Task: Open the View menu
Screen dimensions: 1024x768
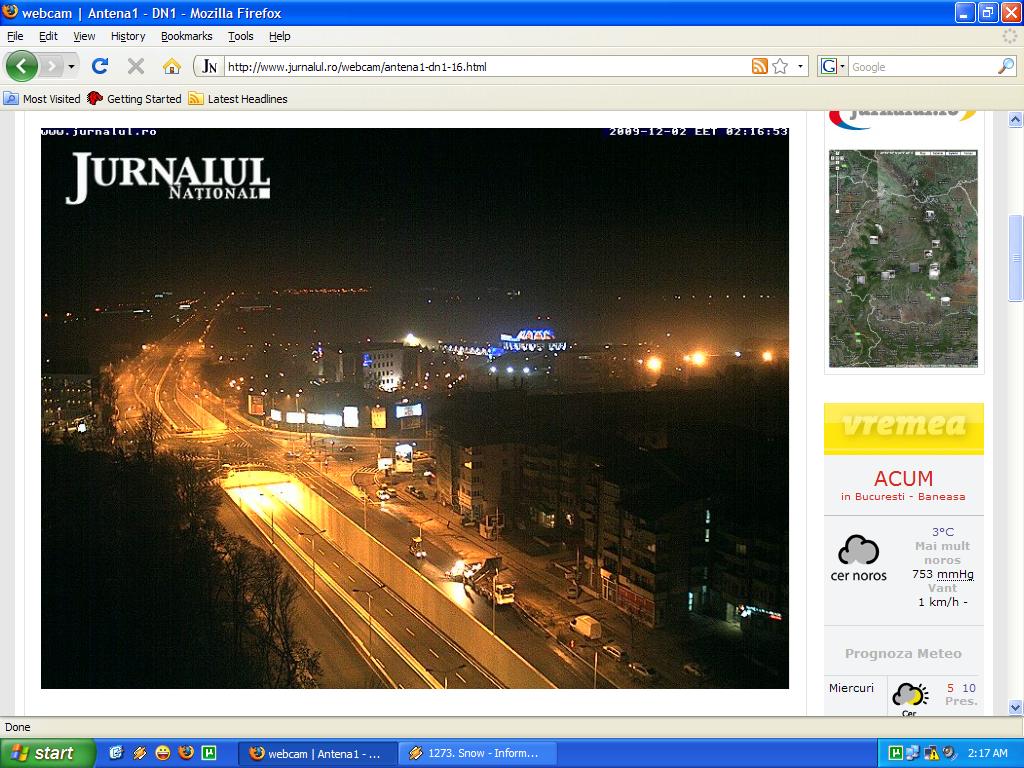Action: click(84, 36)
